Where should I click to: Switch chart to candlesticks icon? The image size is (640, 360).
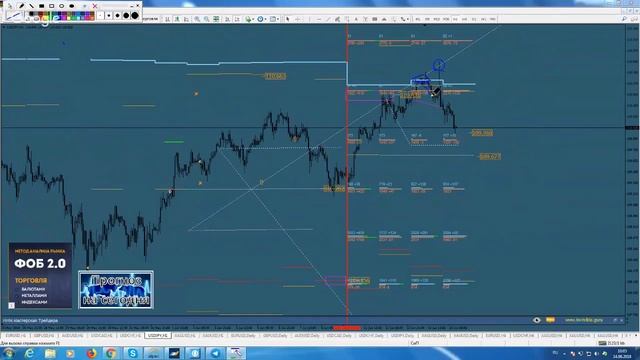(x=177, y=19)
